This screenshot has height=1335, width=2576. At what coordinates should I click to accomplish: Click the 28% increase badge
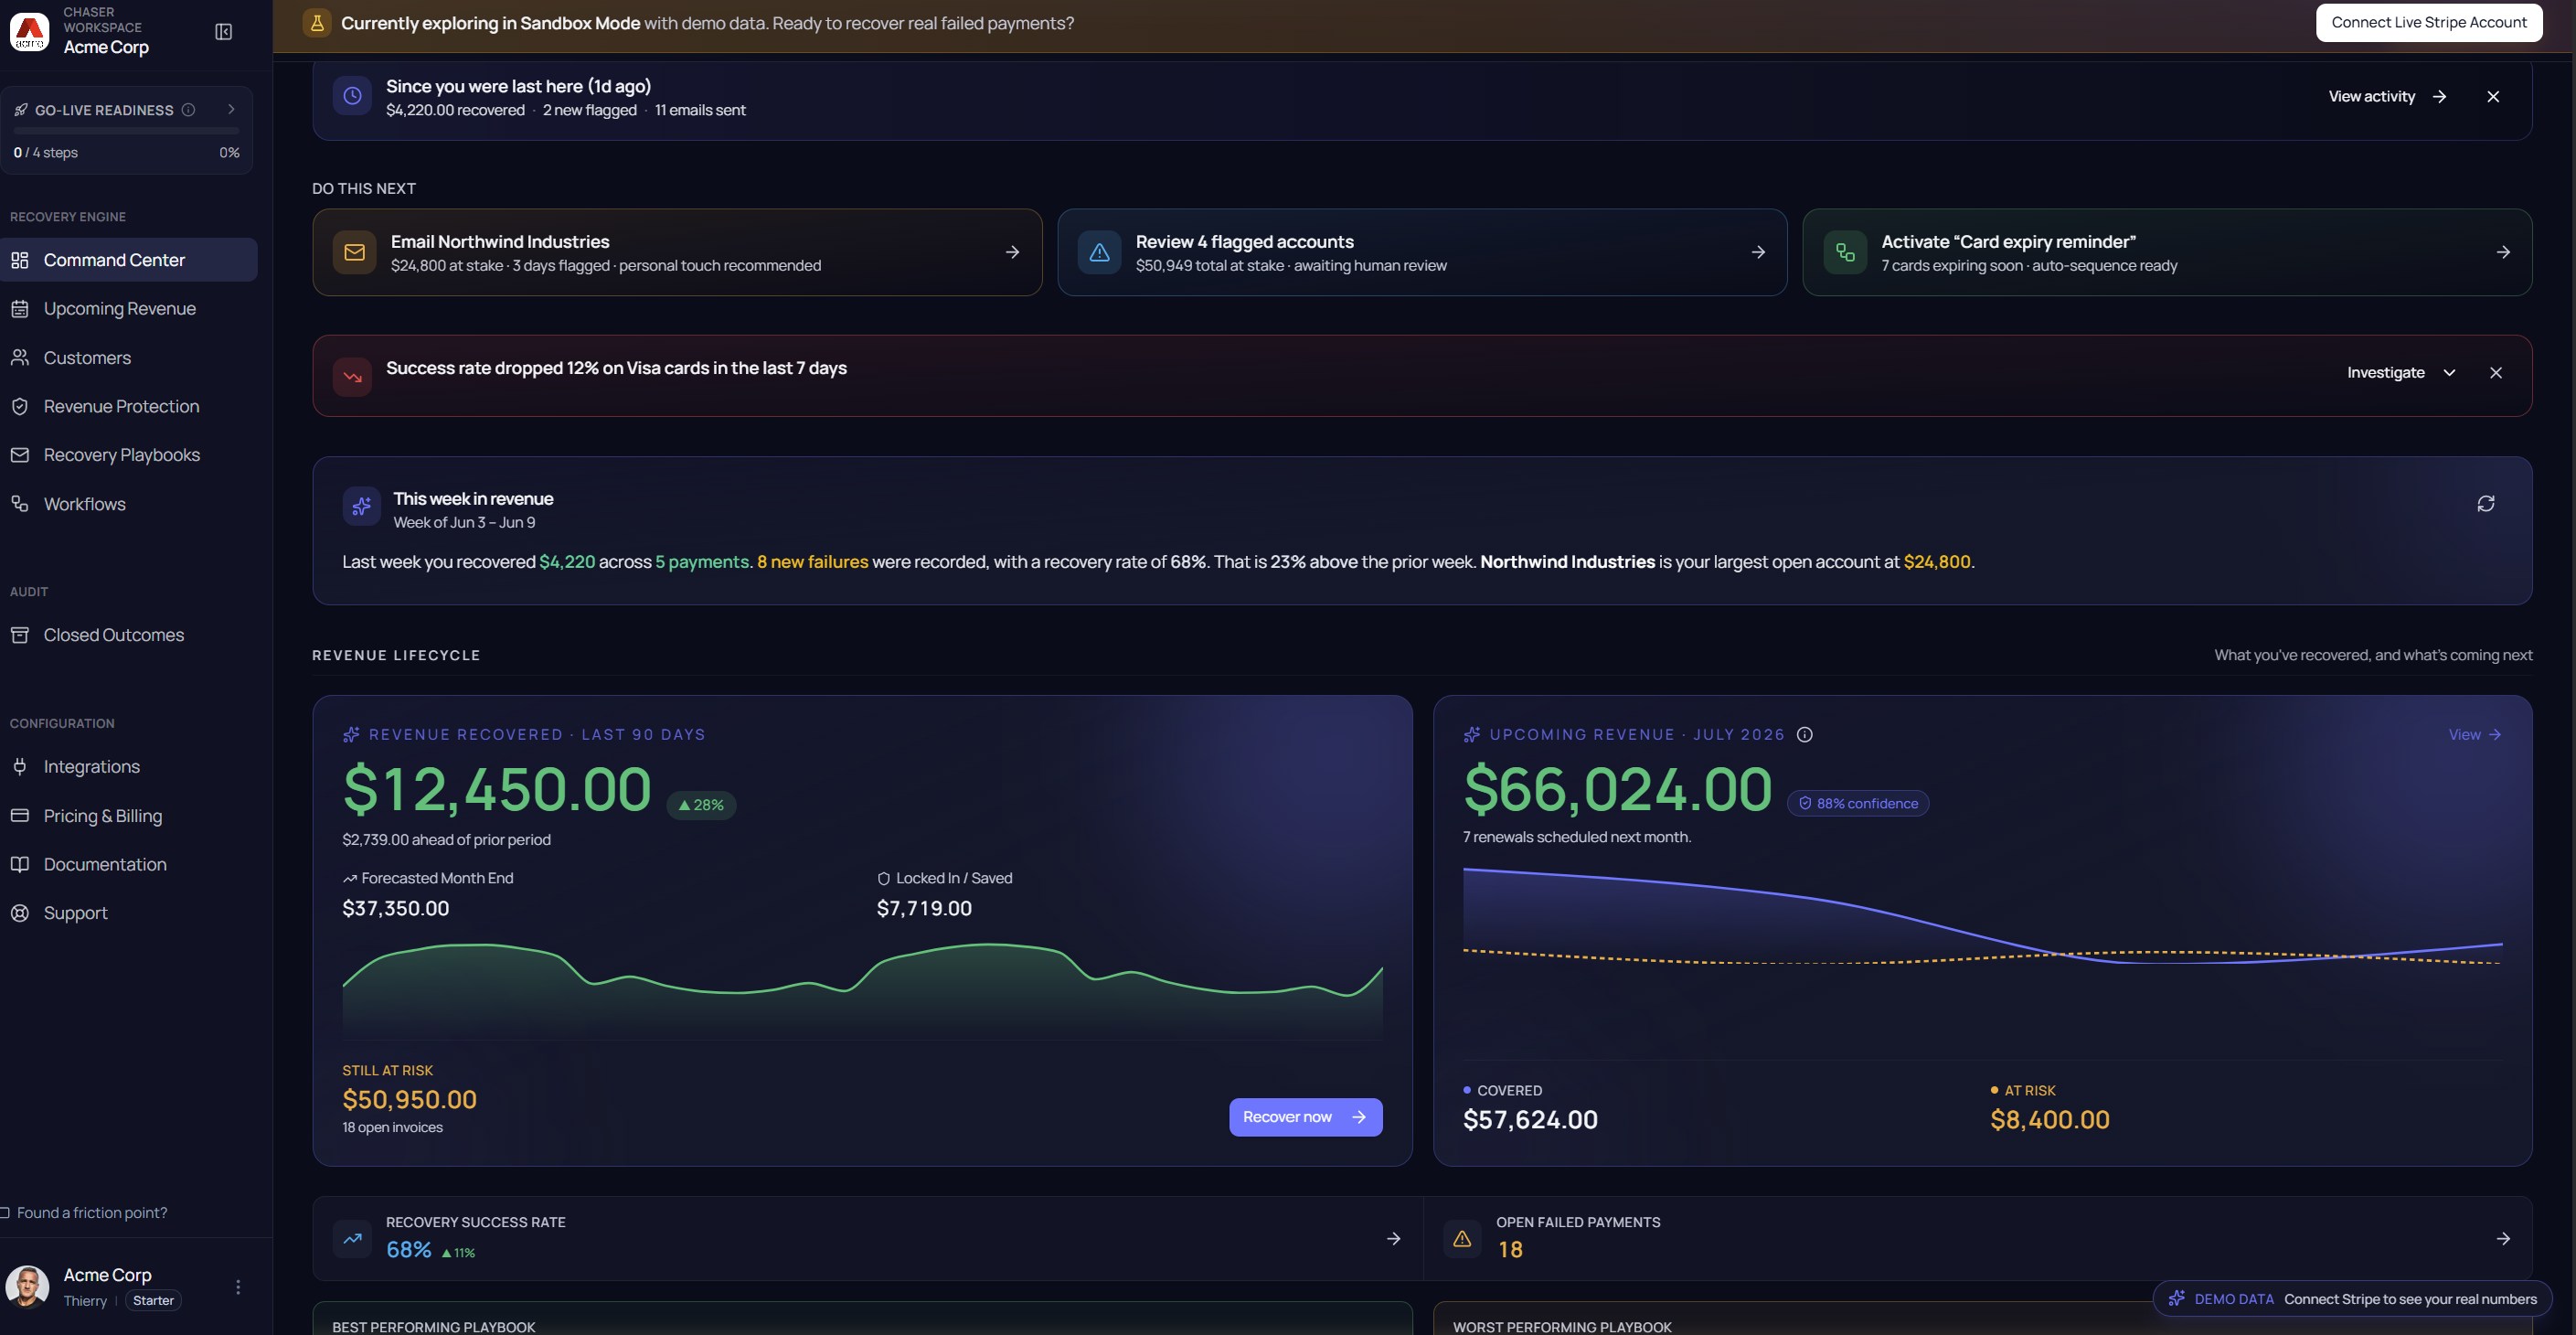[x=701, y=805]
